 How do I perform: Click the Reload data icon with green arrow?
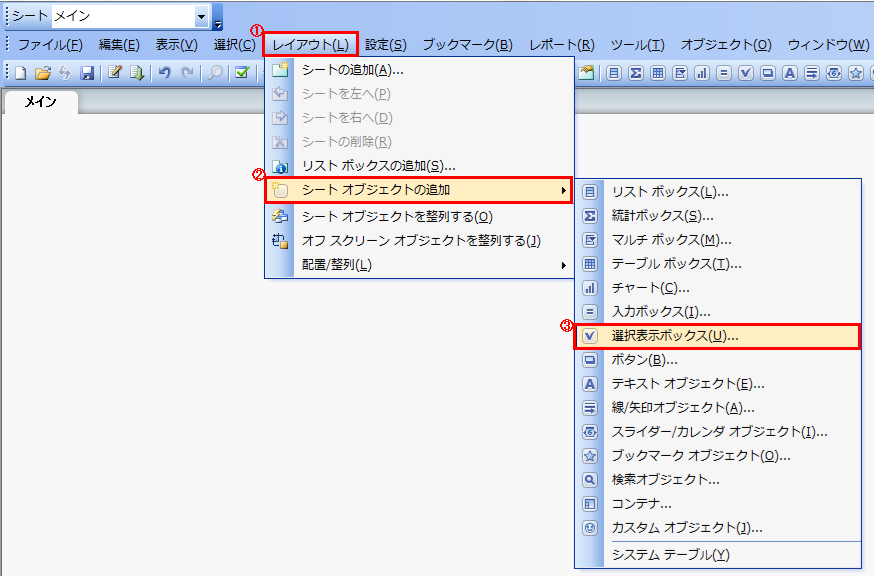click(137, 73)
